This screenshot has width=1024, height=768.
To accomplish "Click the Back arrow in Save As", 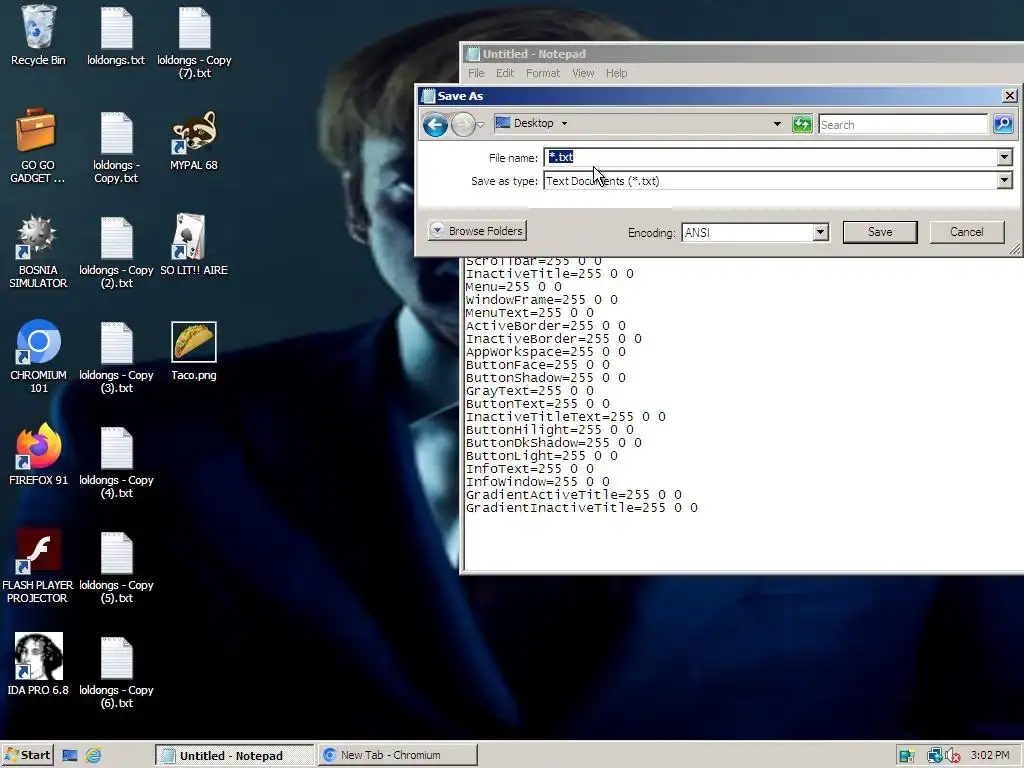I will tap(435, 124).
